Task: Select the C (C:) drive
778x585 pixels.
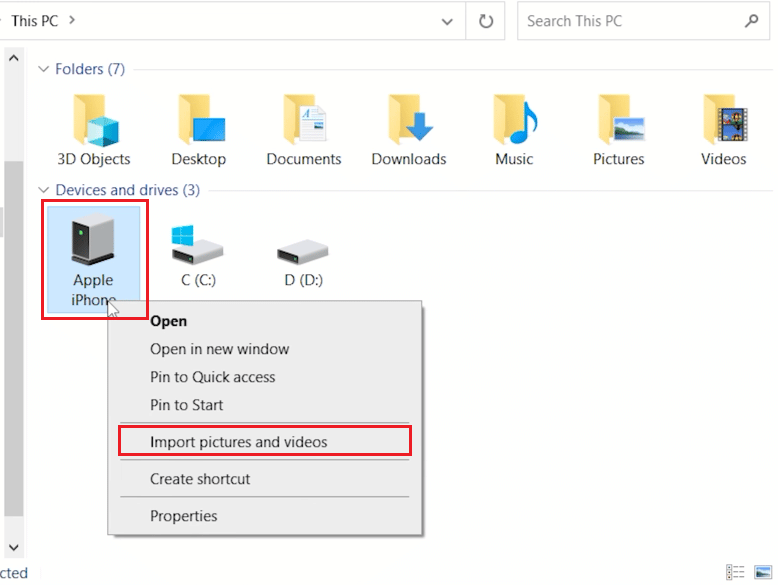Action: 198,256
